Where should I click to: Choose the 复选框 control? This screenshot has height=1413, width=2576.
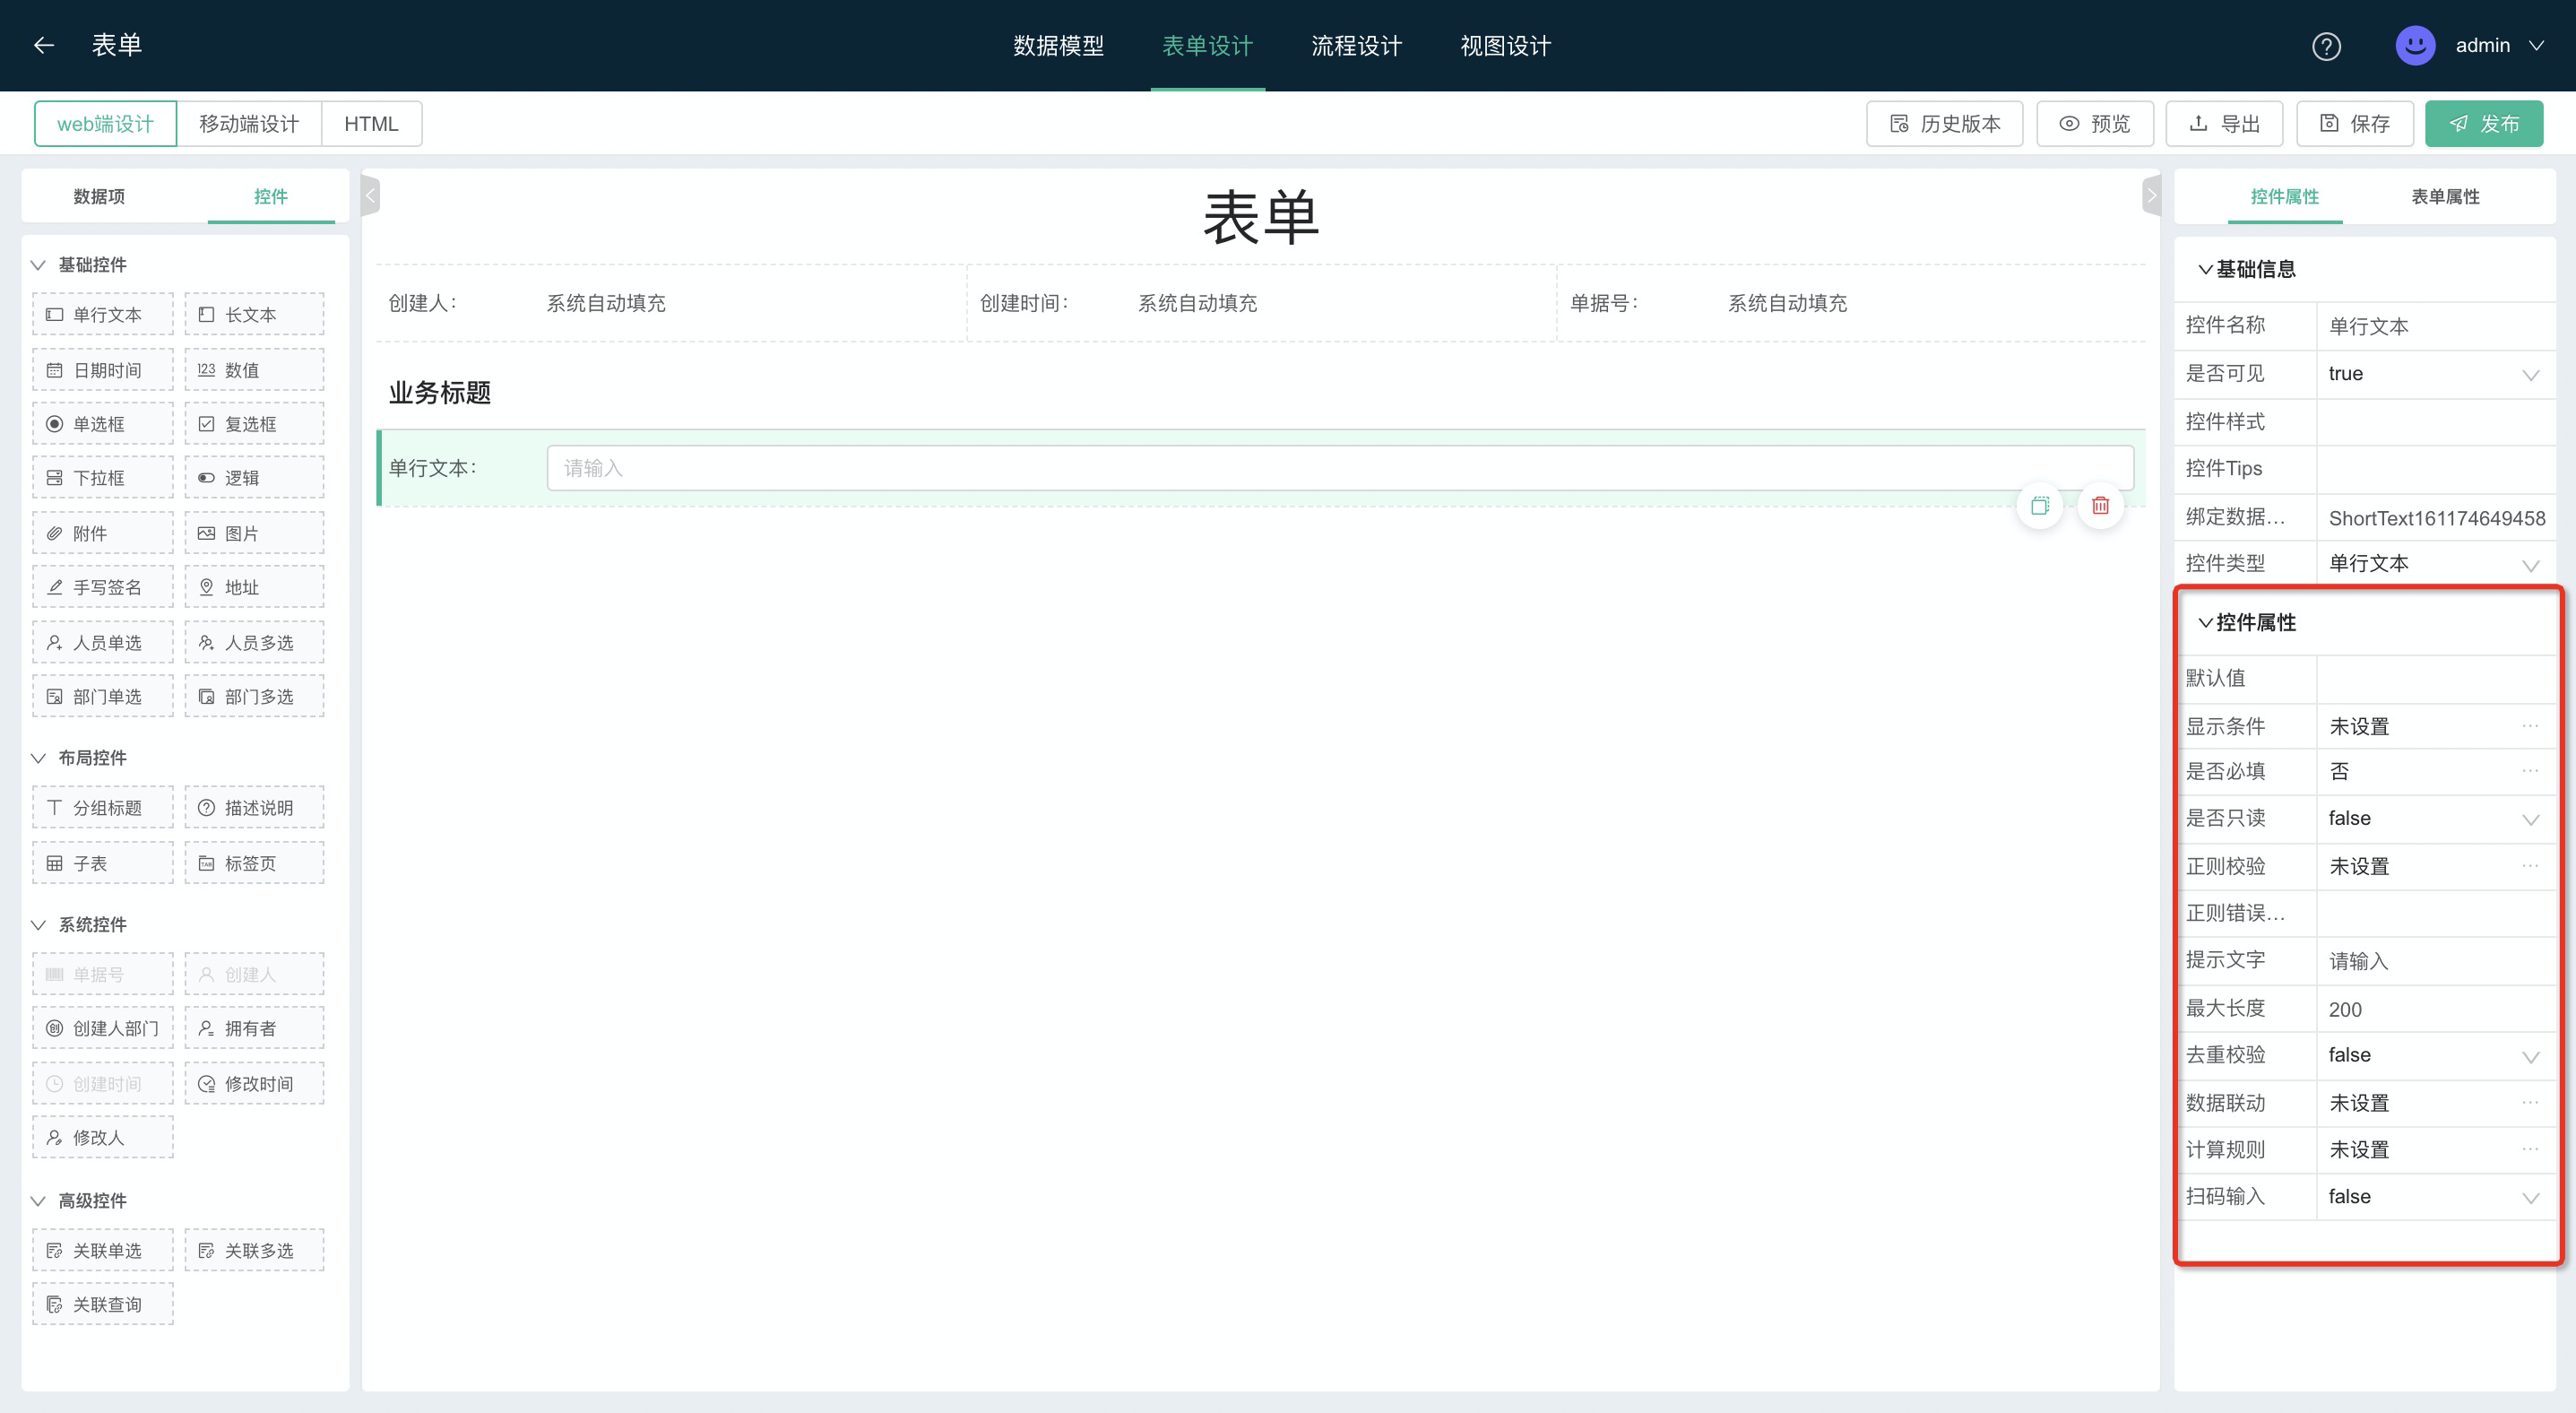[254, 423]
